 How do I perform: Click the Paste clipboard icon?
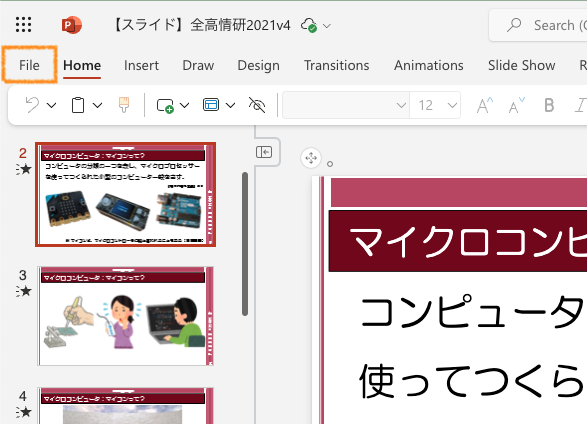pos(77,105)
